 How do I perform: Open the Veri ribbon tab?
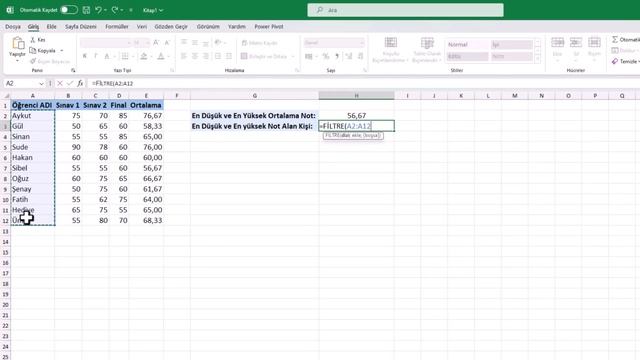coord(142,27)
